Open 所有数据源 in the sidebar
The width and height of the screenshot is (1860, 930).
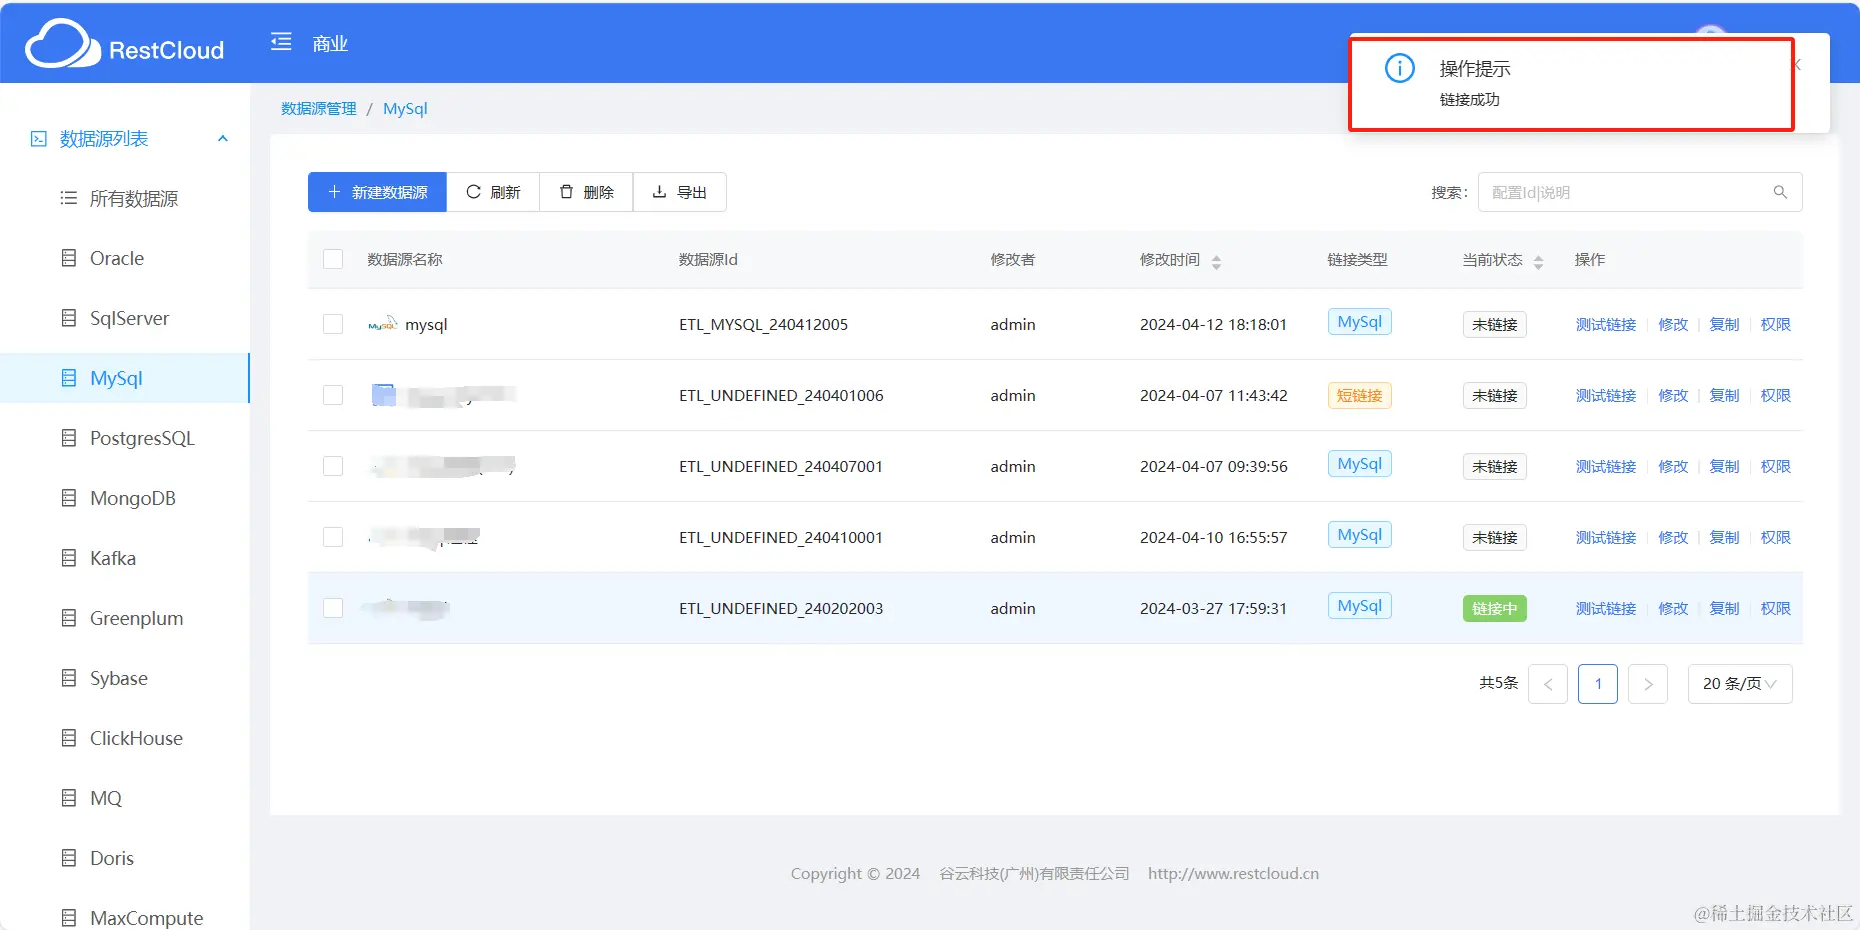[125, 198]
